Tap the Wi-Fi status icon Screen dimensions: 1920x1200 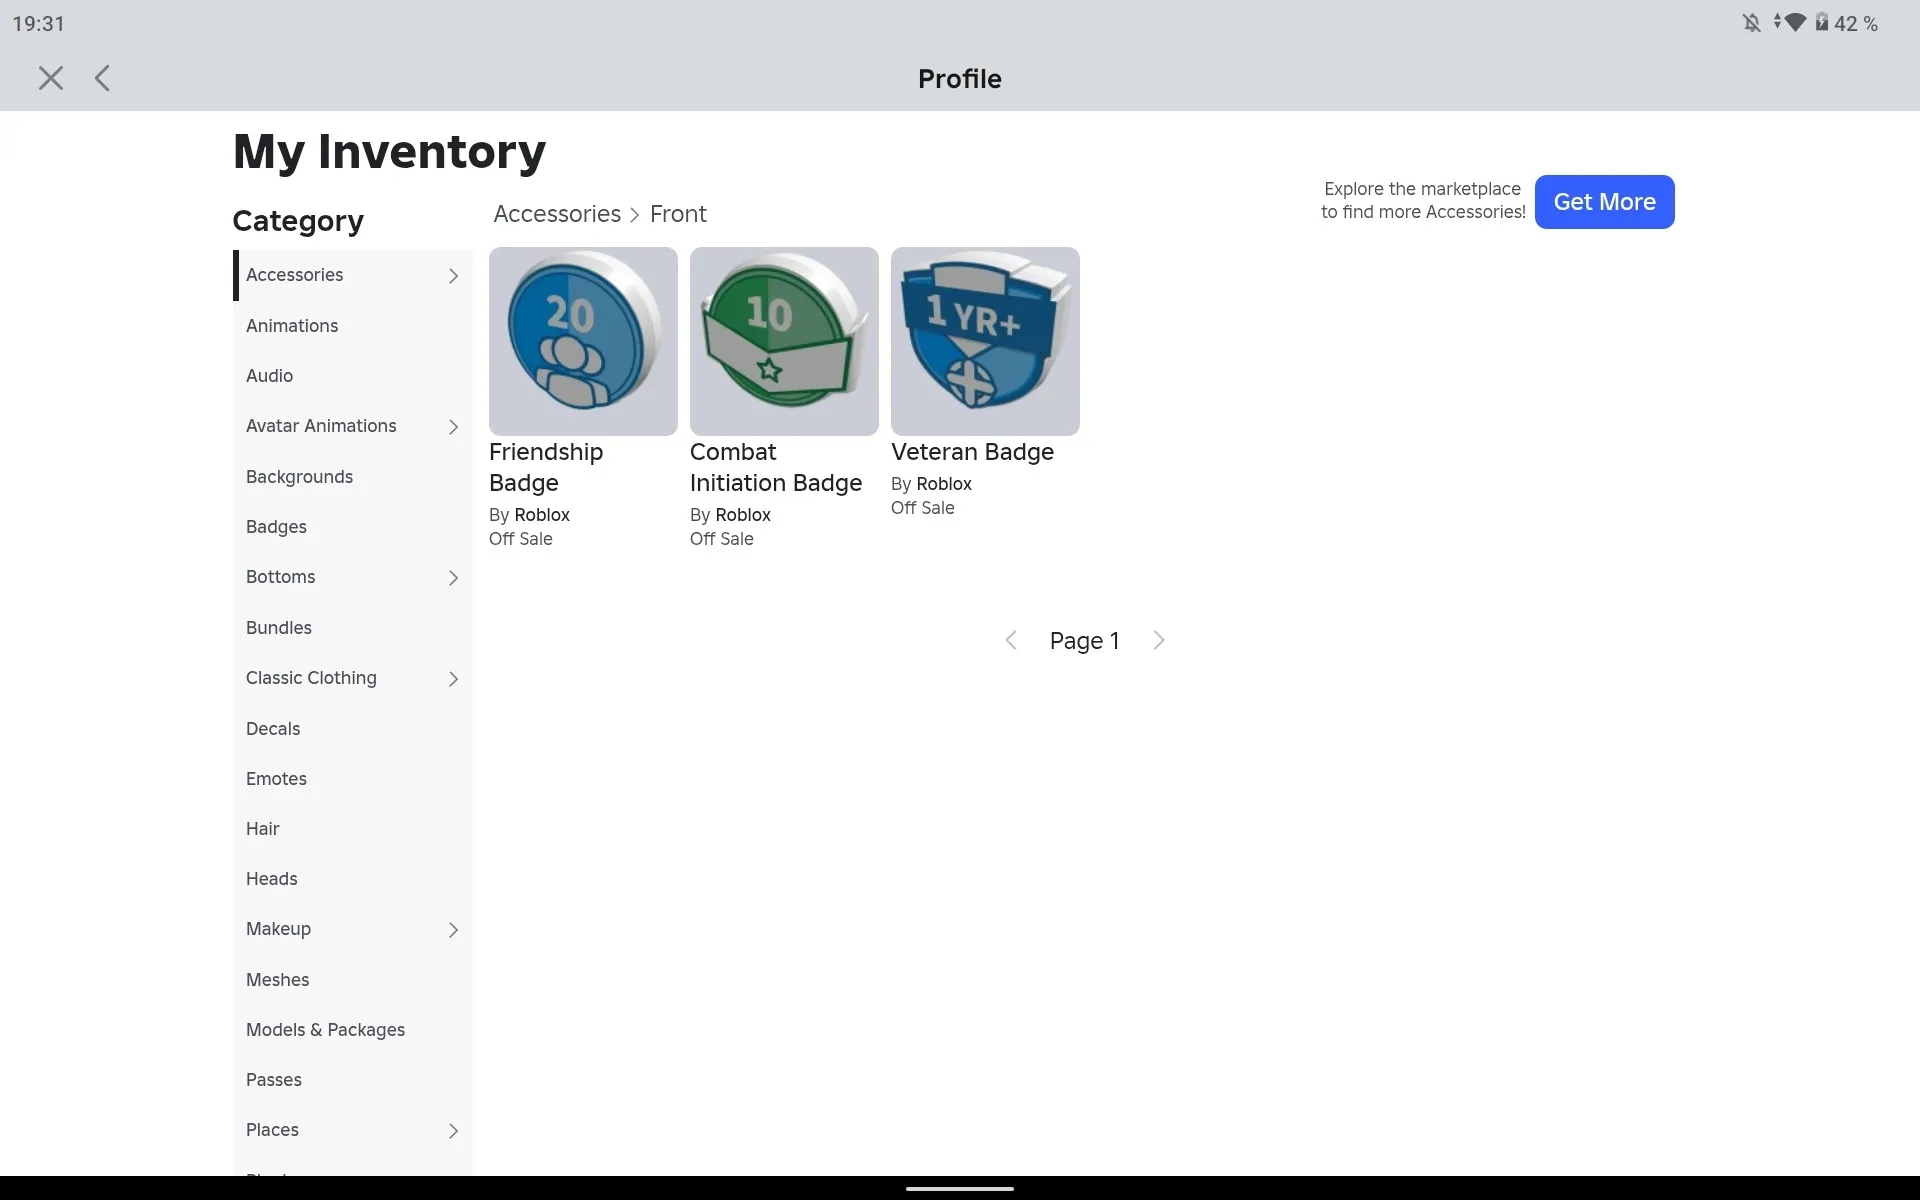click(1795, 22)
